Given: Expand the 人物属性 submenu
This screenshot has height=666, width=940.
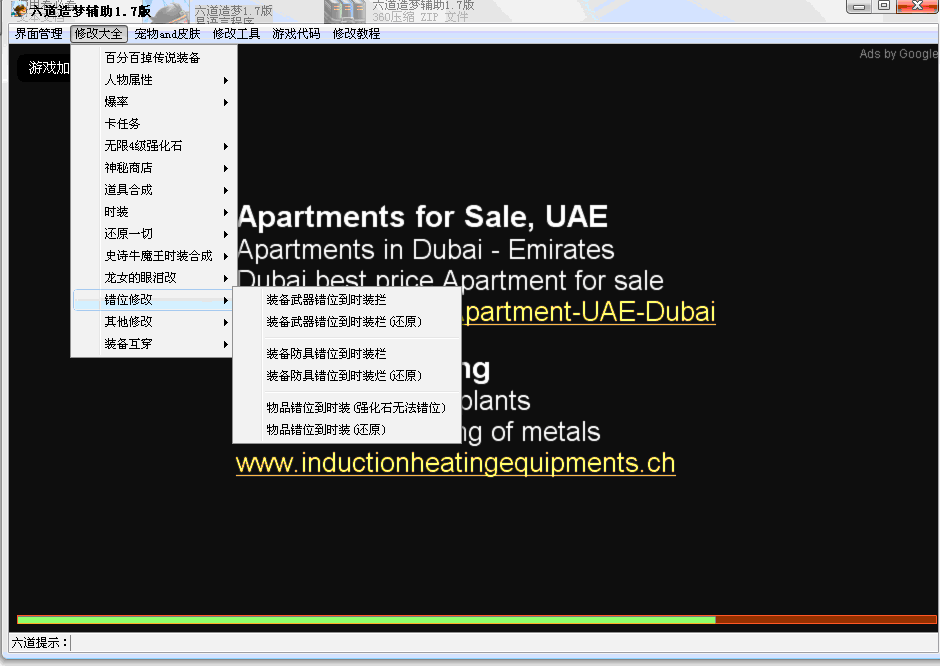Looking at the screenshot, I should point(154,80).
